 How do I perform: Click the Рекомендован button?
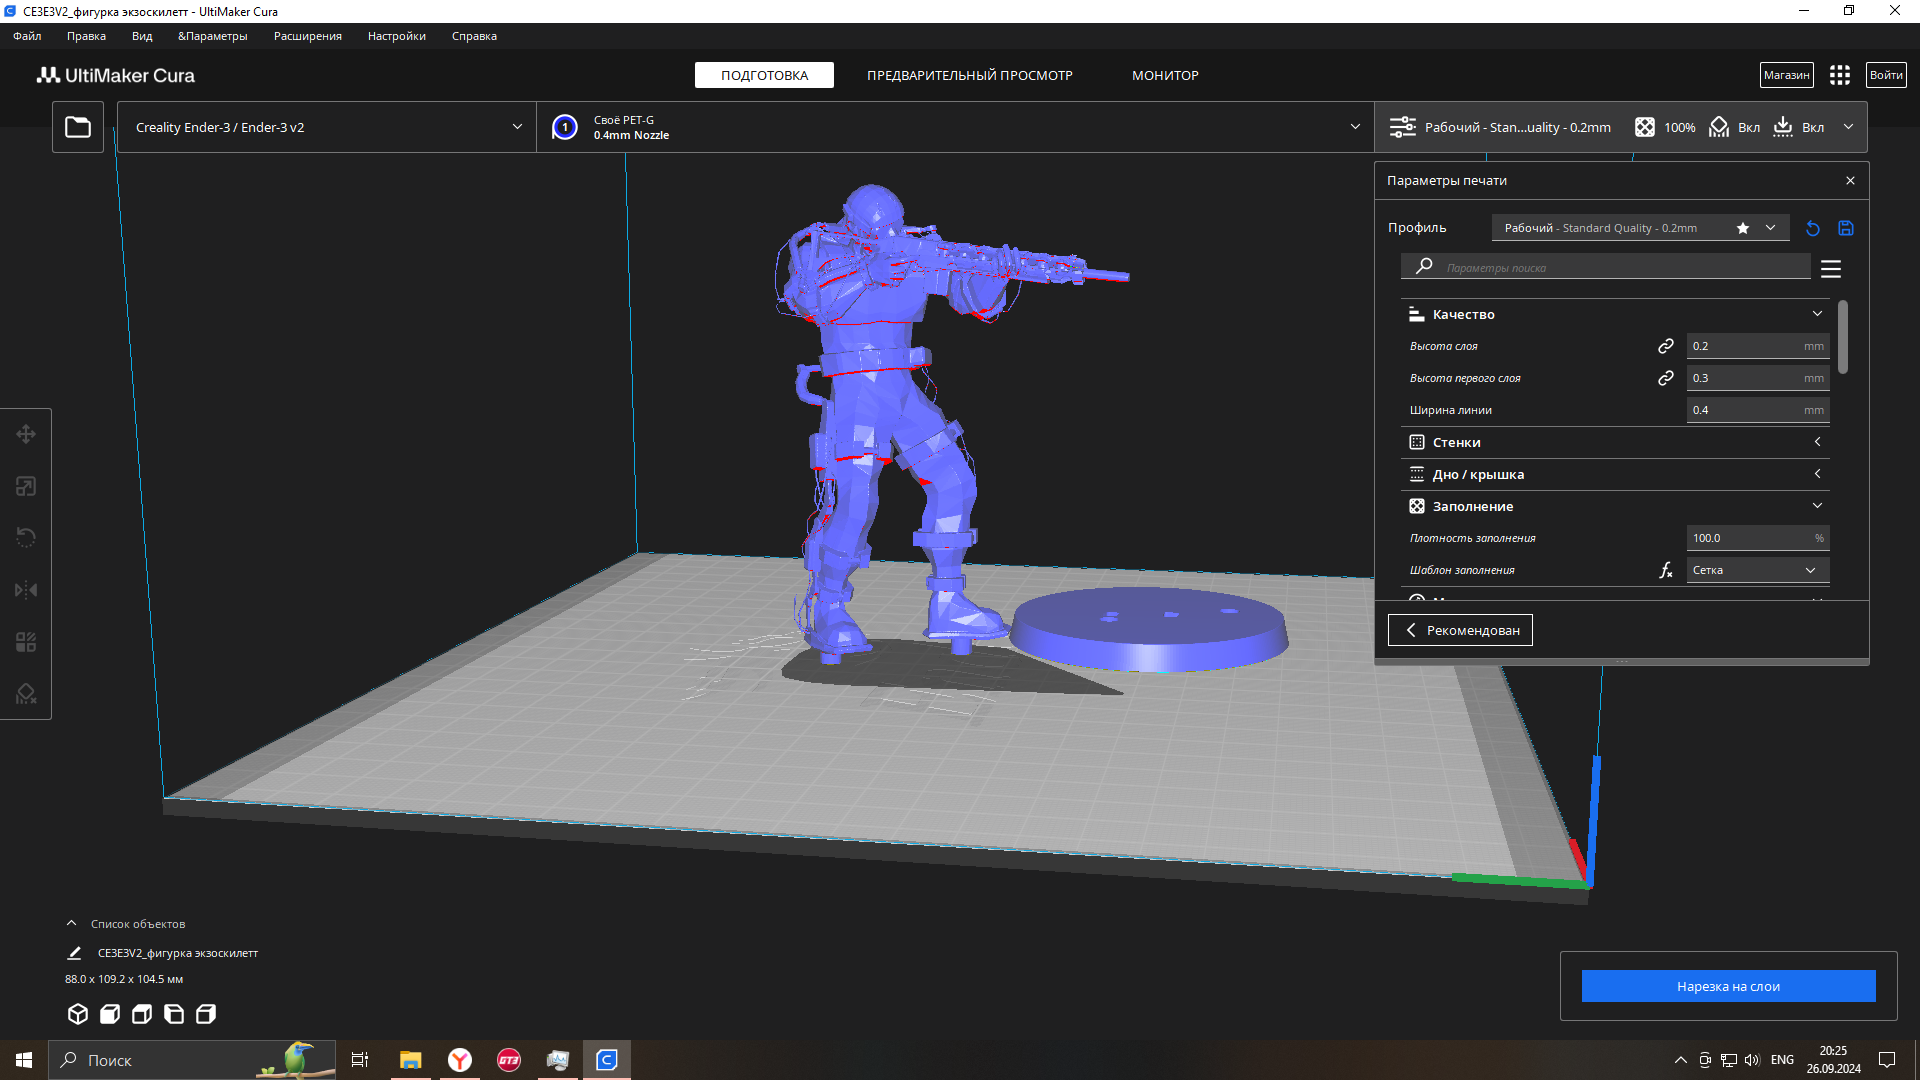pos(1460,630)
